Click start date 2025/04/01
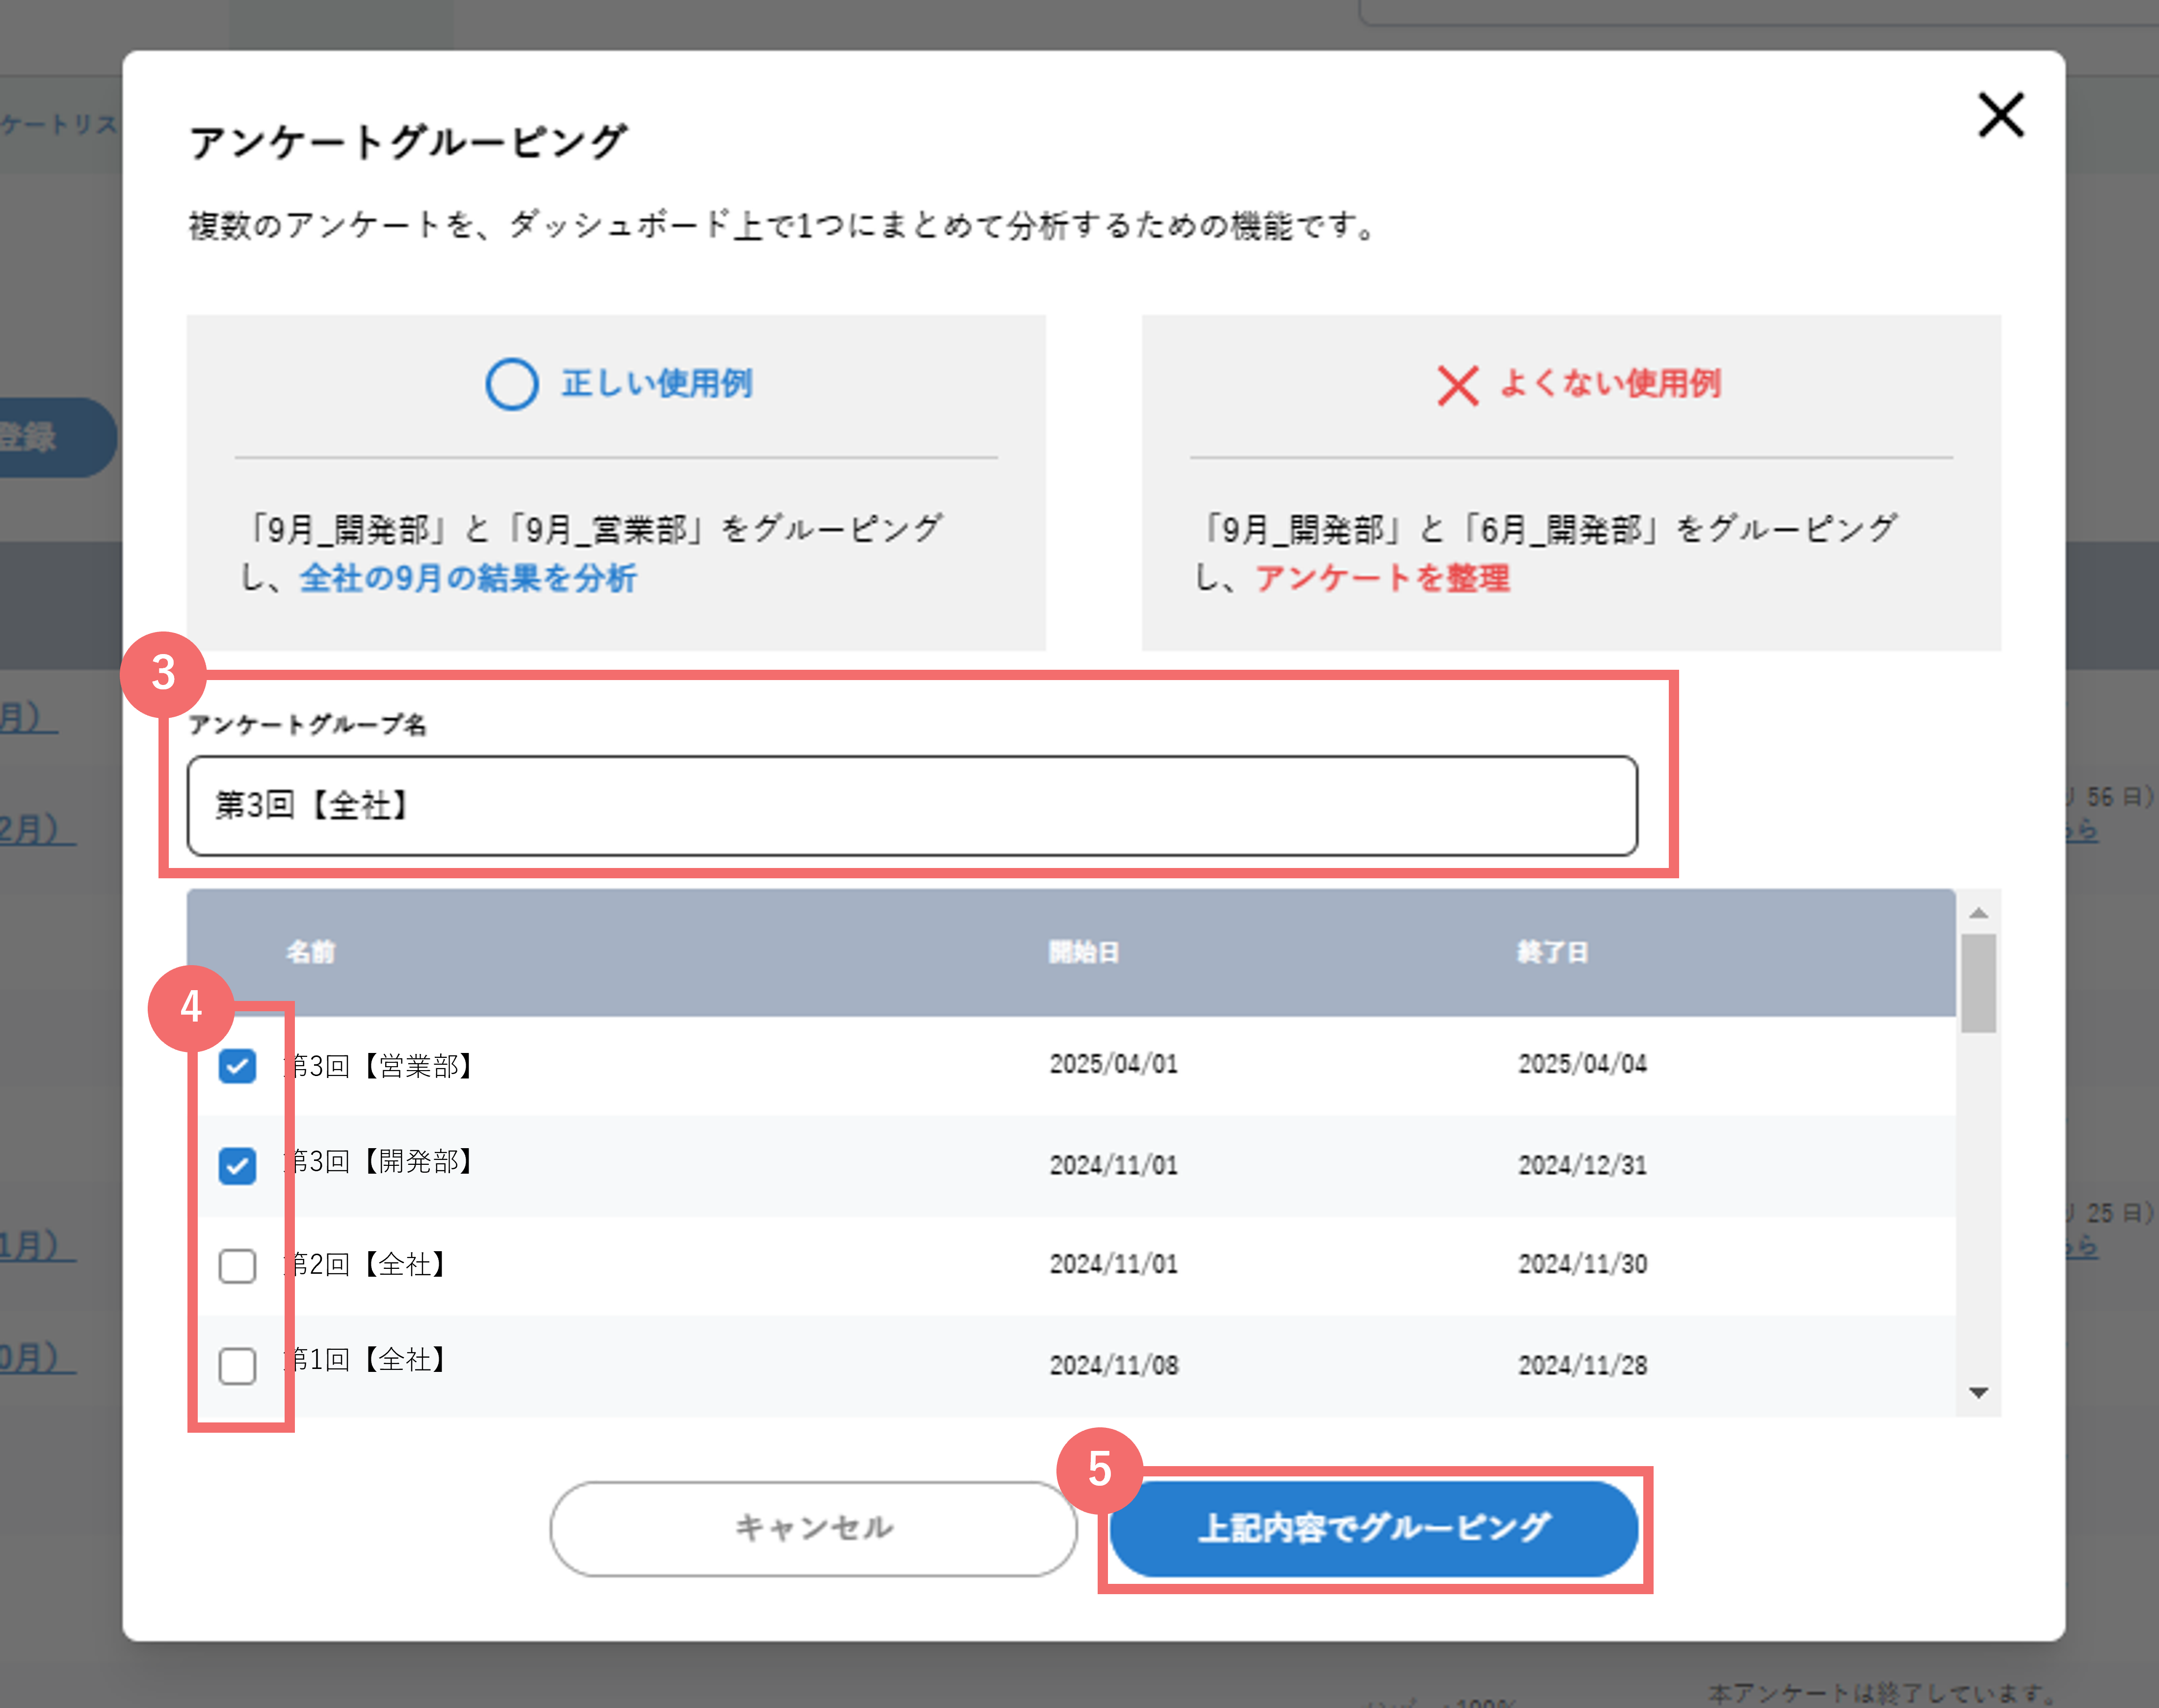The image size is (2159, 1708). (1113, 1064)
